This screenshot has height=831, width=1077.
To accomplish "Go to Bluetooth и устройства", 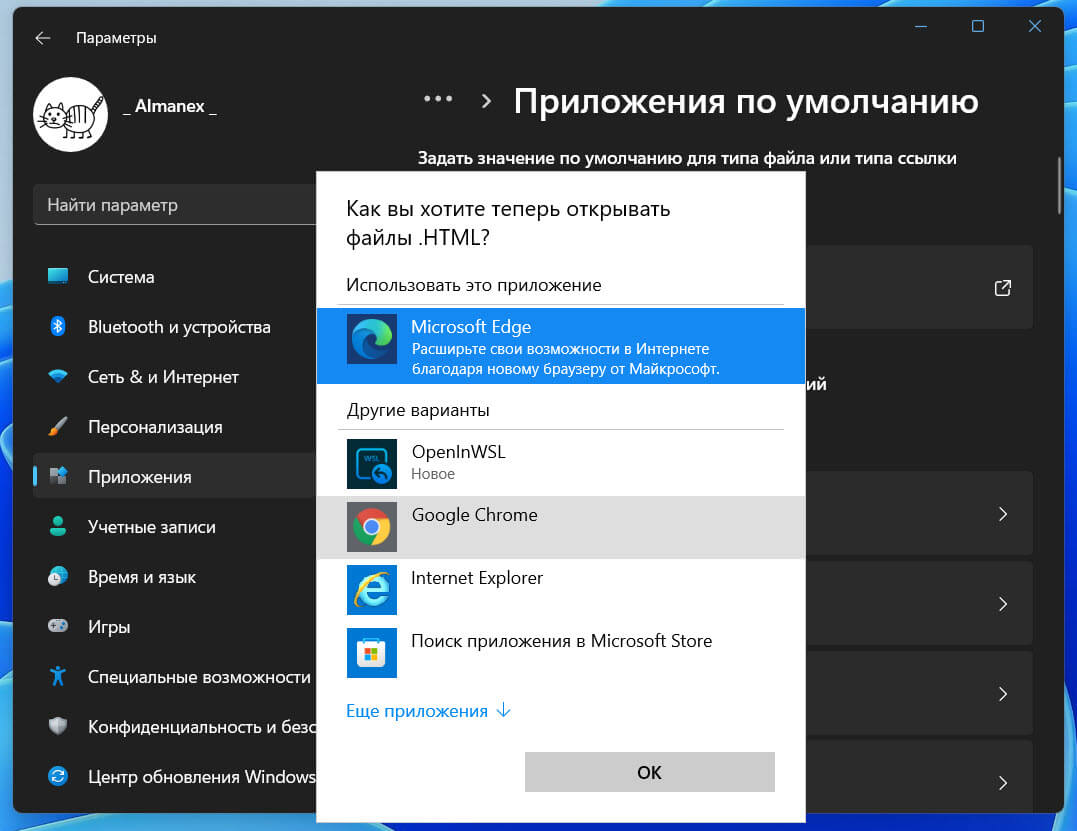I will point(174,327).
